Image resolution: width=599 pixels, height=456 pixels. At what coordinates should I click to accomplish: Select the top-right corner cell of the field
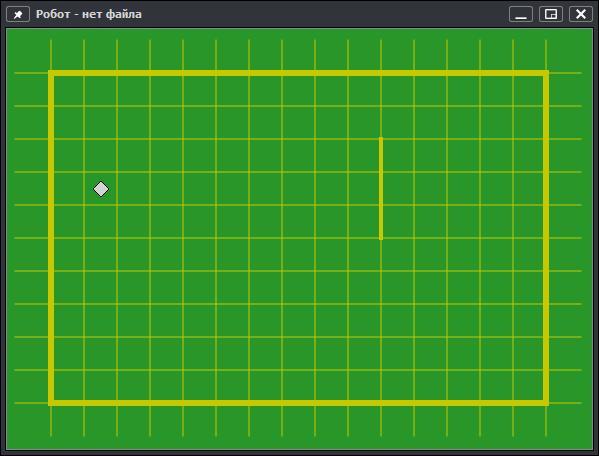pos(529,90)
